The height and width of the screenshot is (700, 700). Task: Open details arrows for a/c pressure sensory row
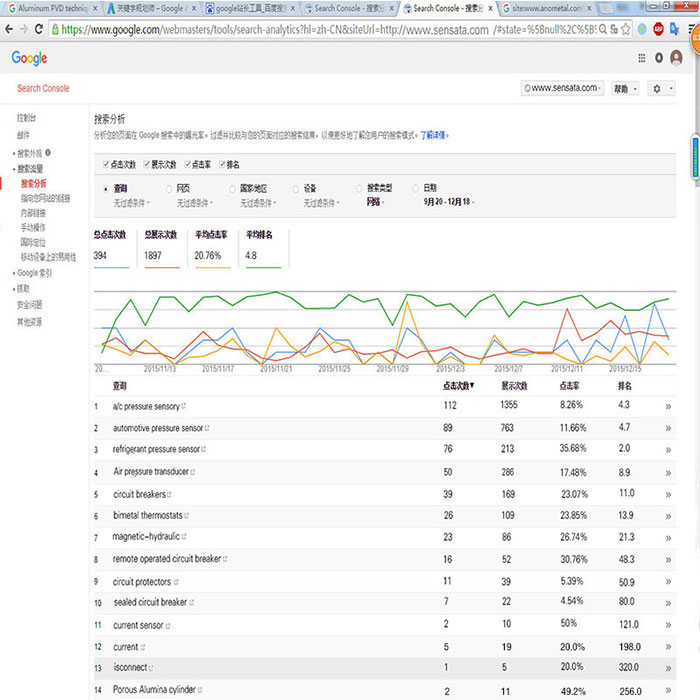[x=668, y=406]
